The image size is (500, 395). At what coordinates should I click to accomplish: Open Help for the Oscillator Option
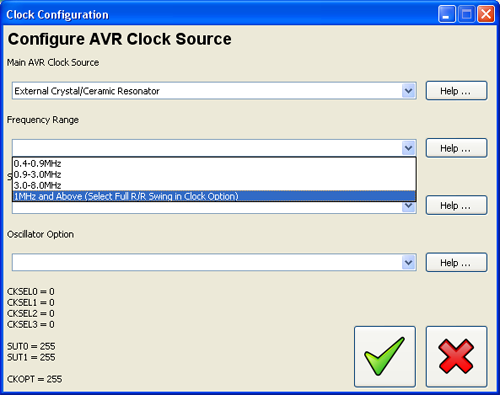coord(456,263)
